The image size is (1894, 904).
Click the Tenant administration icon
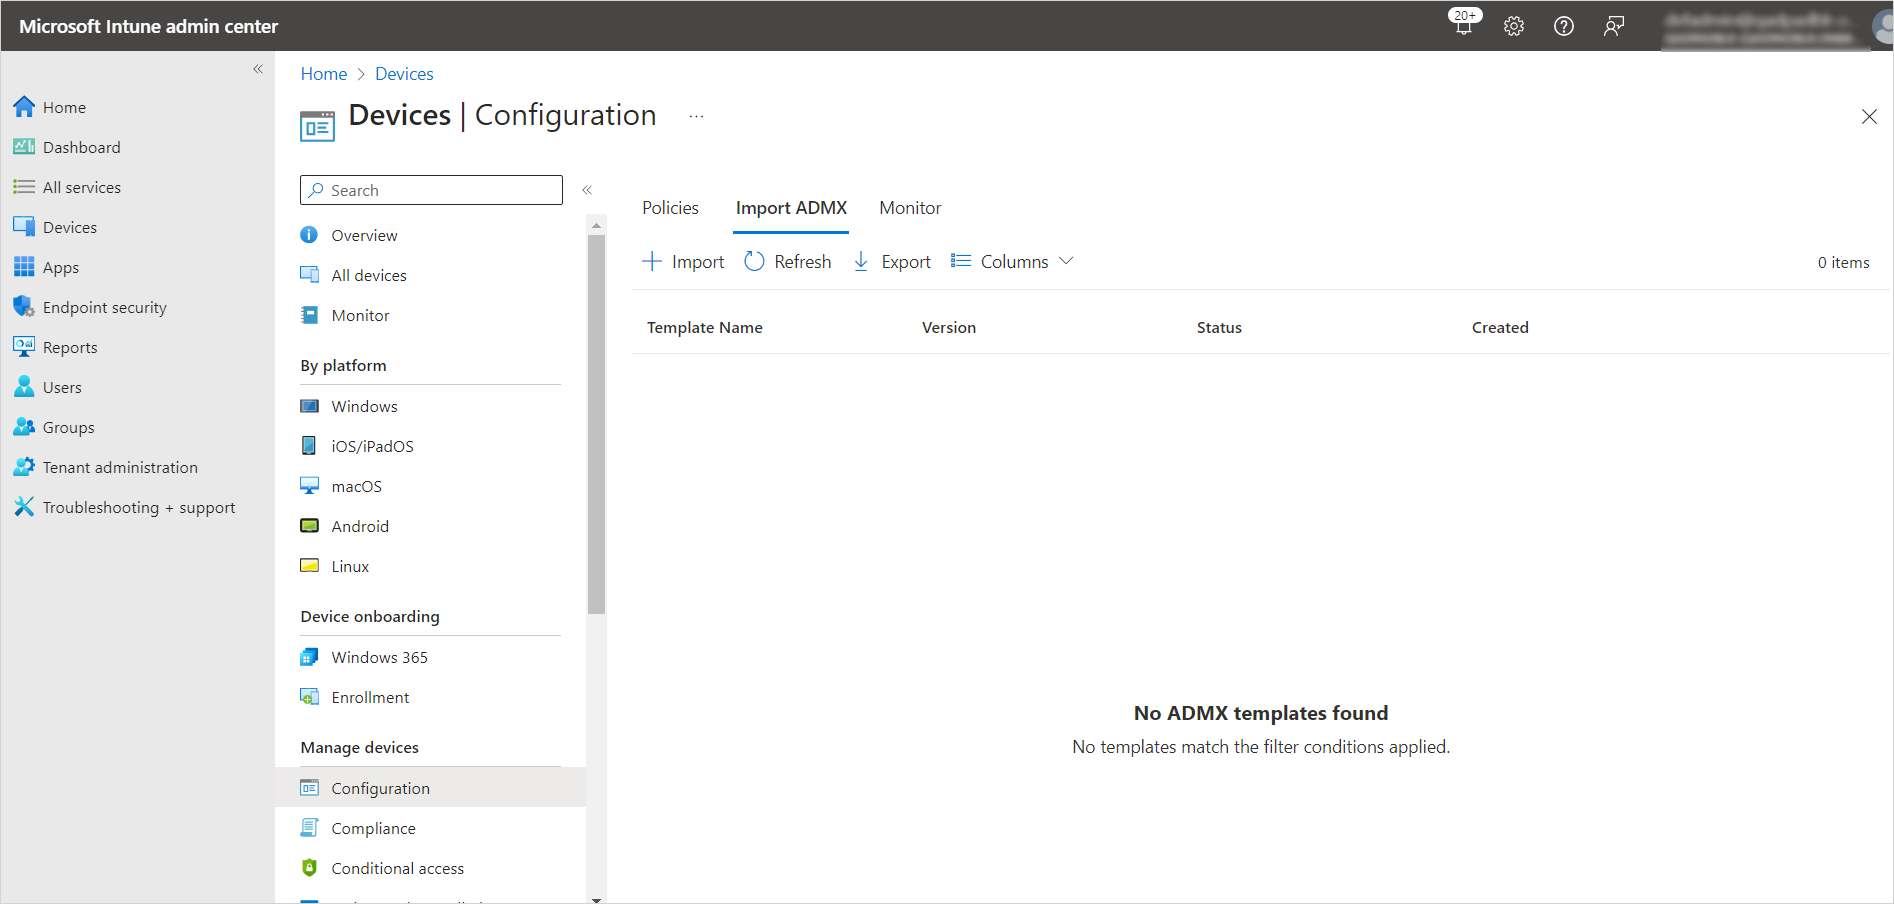(x=24, y=467)
